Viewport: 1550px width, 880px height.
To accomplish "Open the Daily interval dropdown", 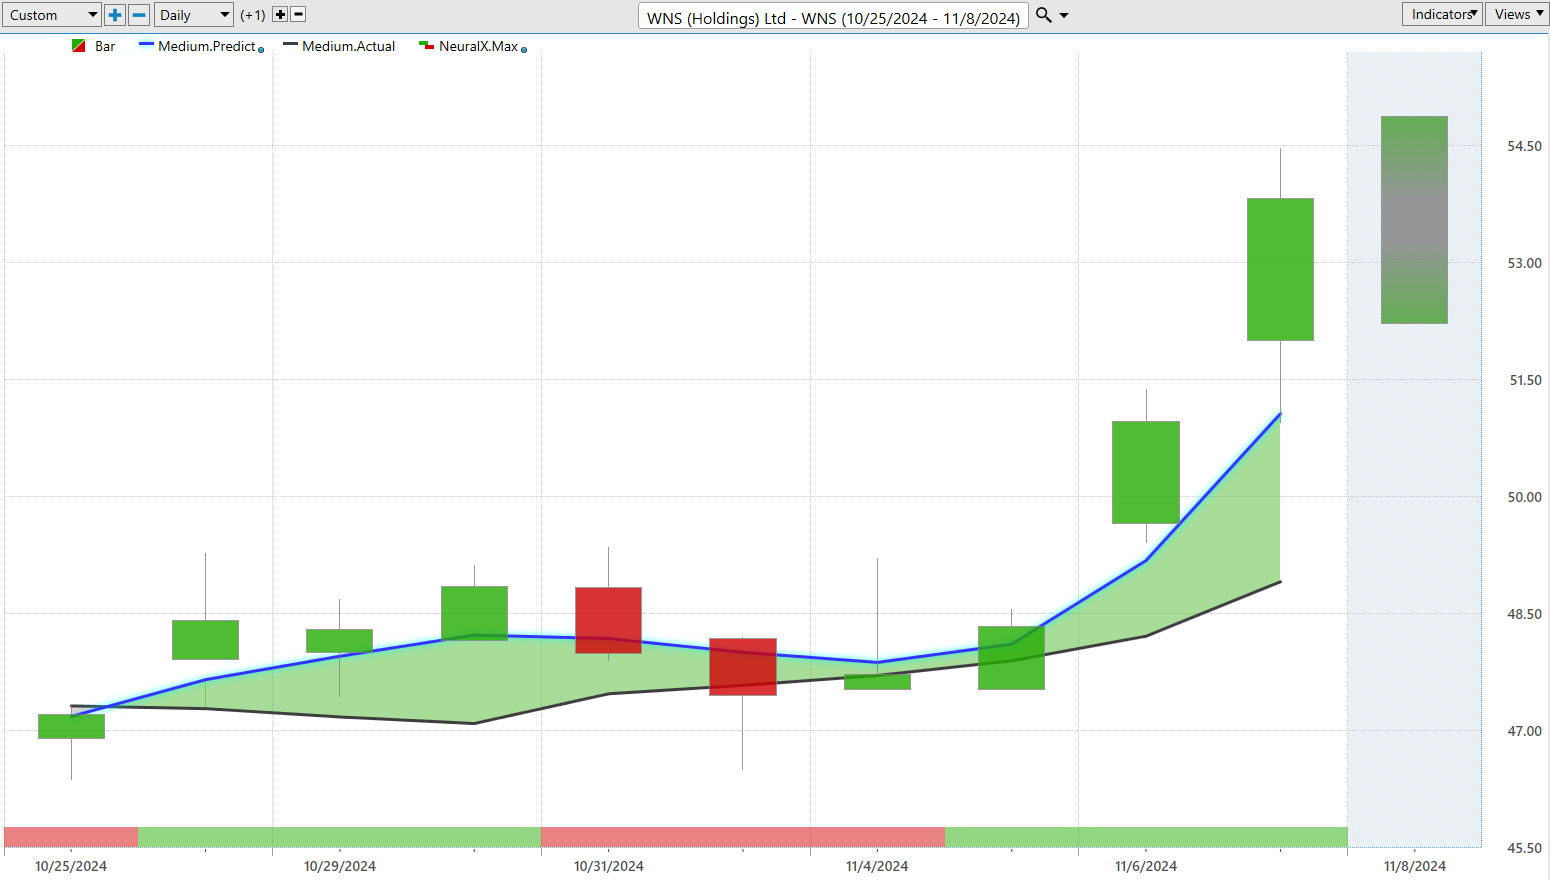I will click(x=194, y=15).
